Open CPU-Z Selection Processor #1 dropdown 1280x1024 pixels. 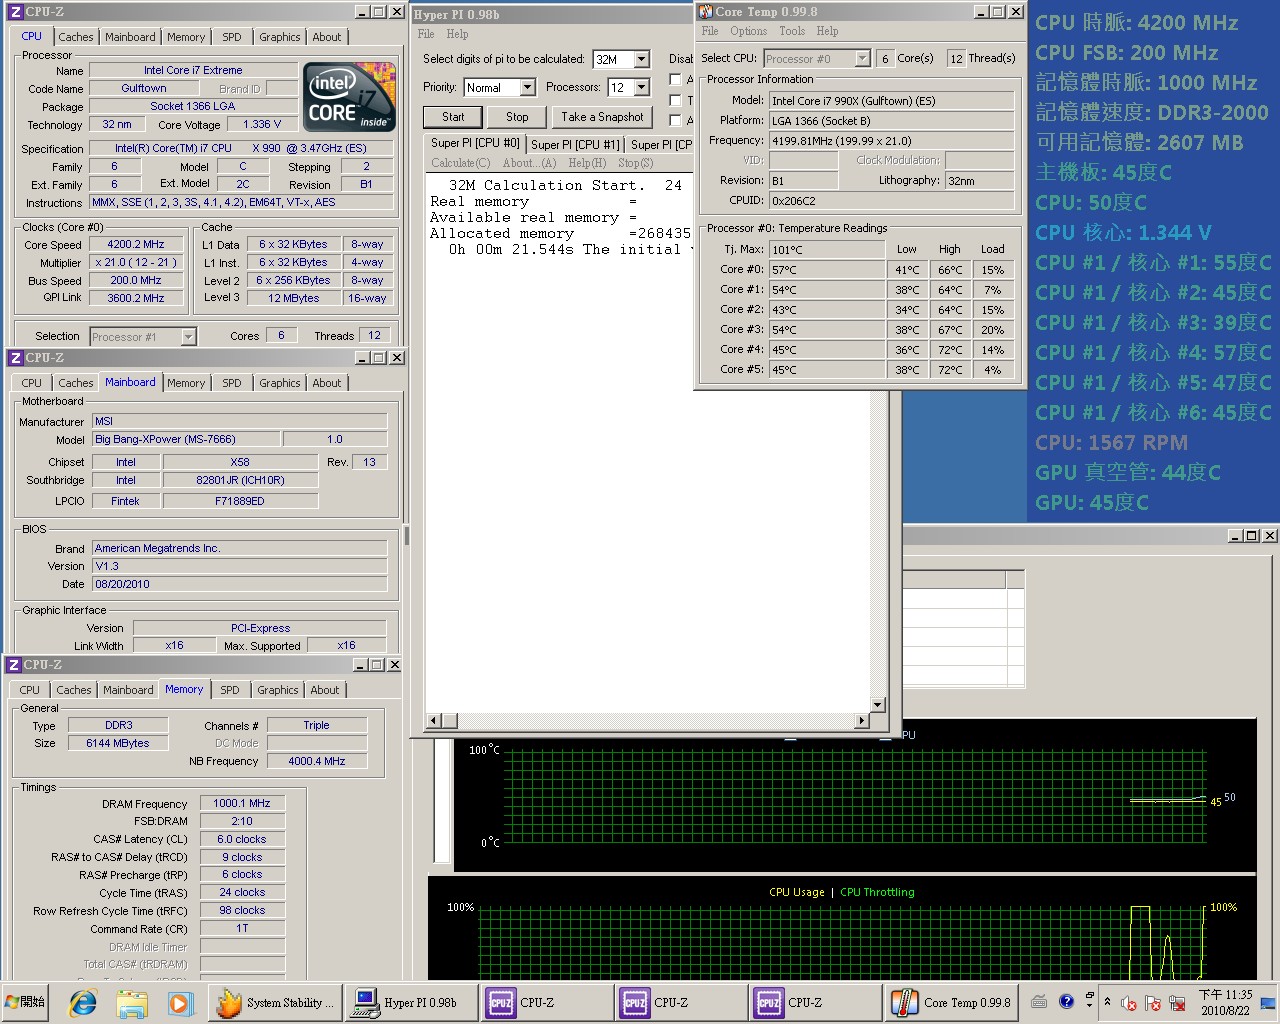188,337
